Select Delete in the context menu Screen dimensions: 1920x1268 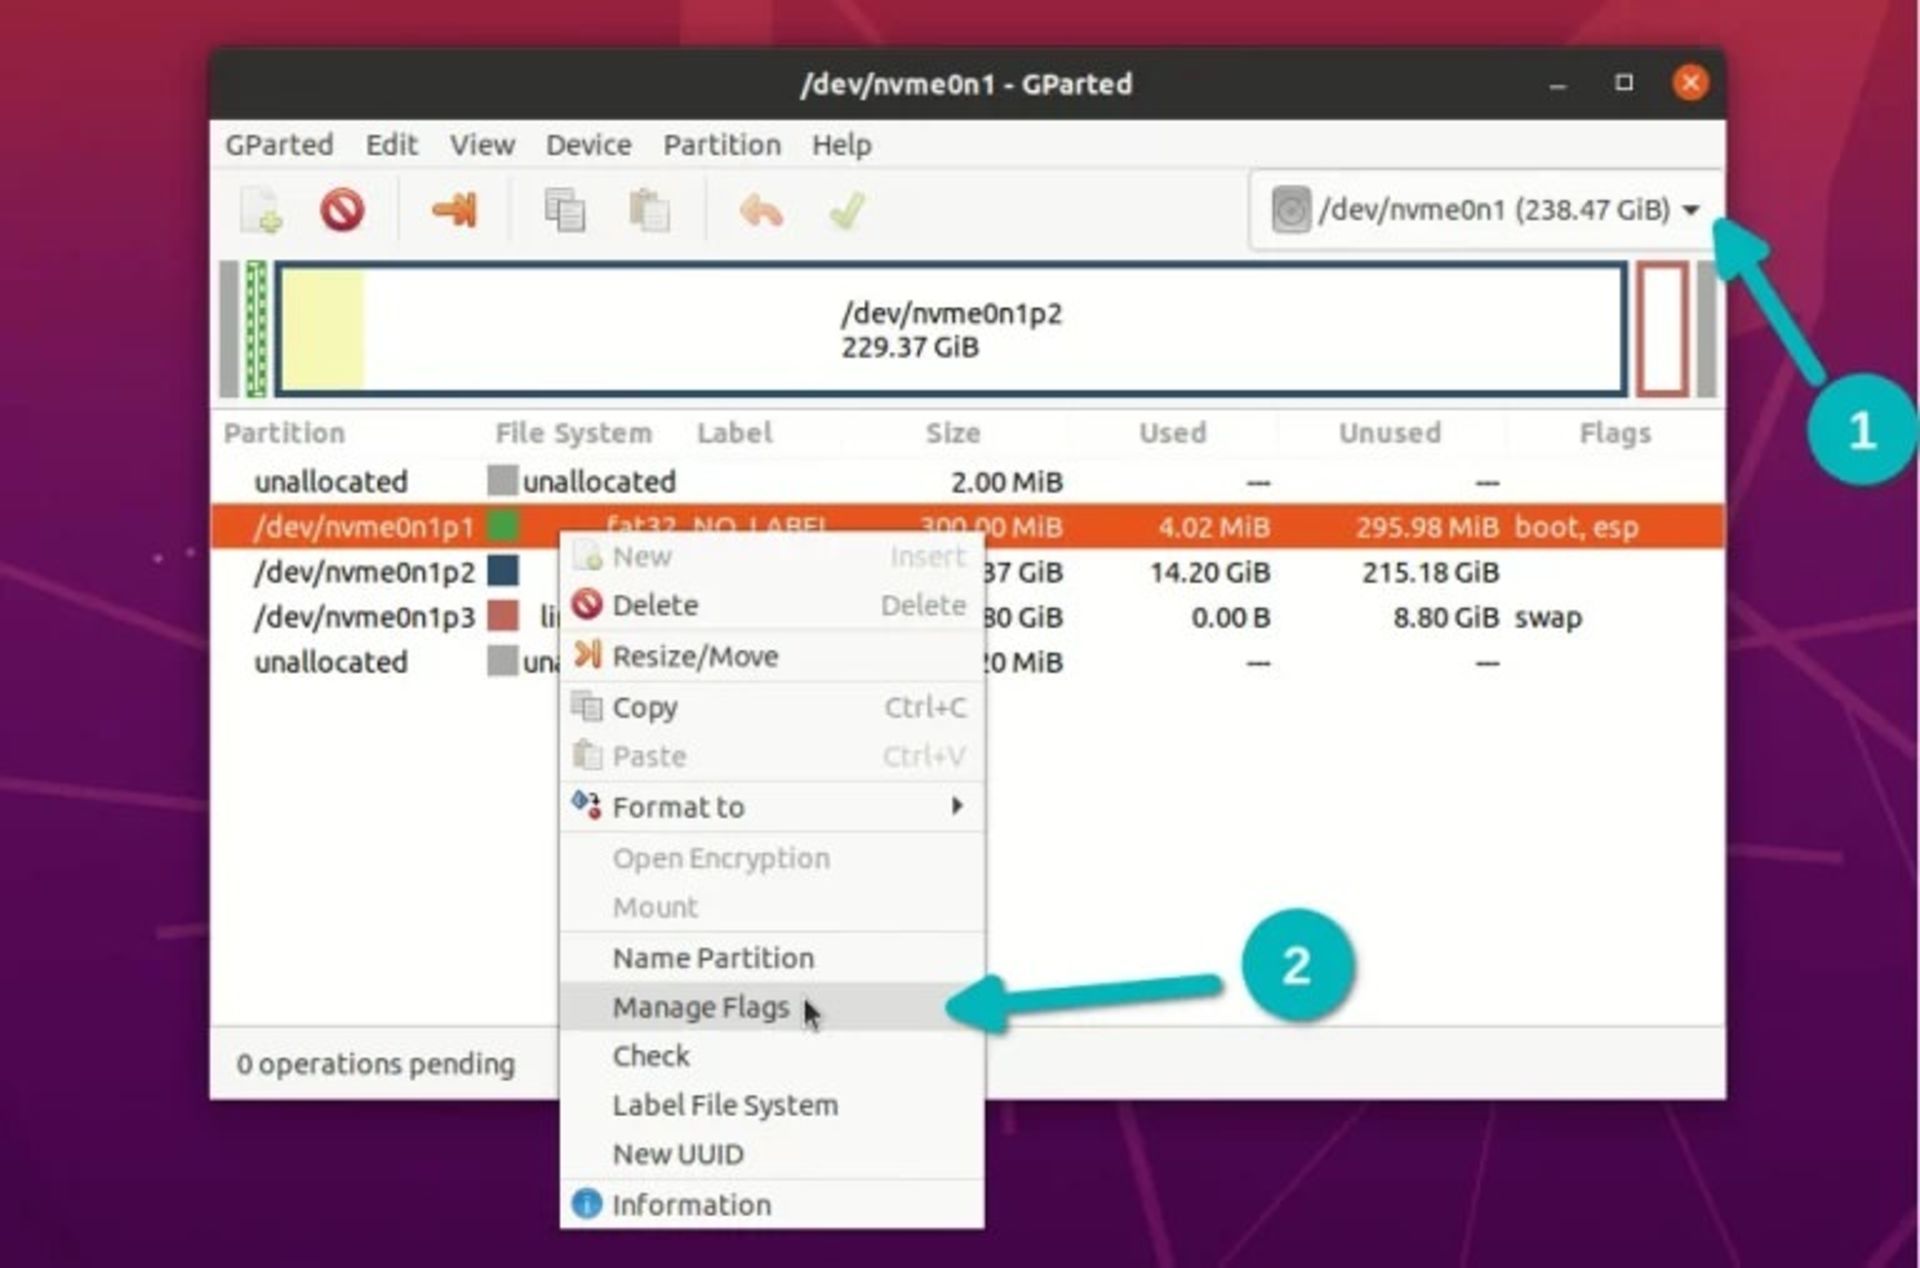coord(771,605)
